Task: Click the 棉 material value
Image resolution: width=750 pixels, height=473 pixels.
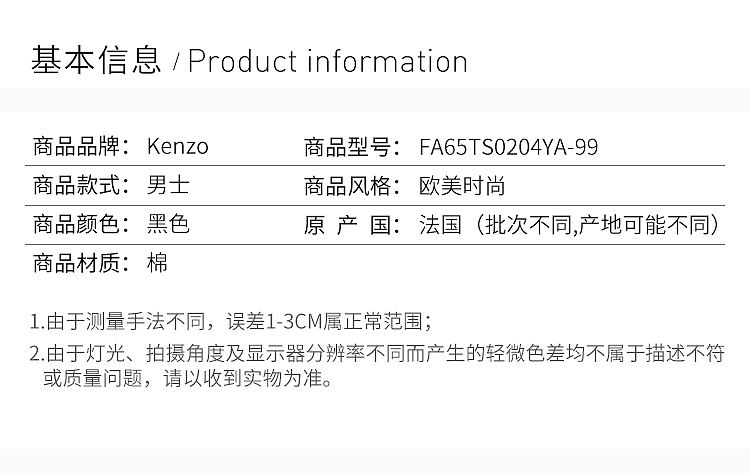Action: click(x=157, y=264)
